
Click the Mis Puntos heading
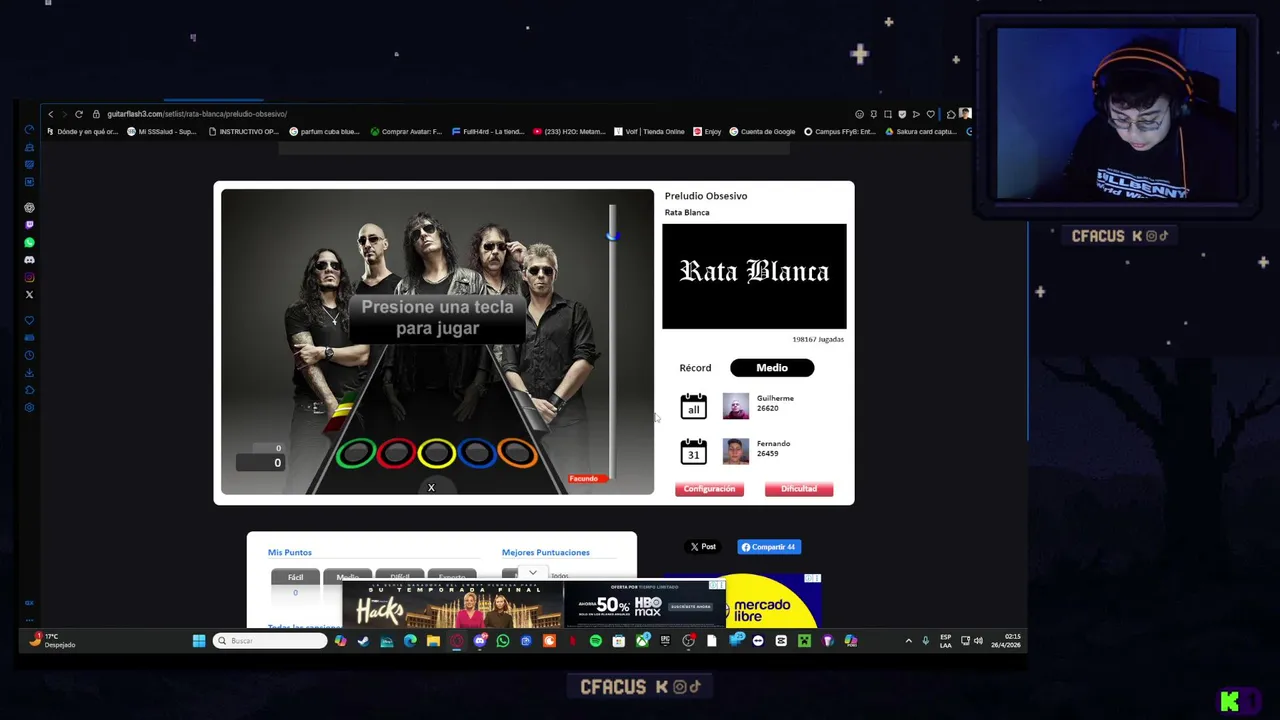(x=290, y=552)
